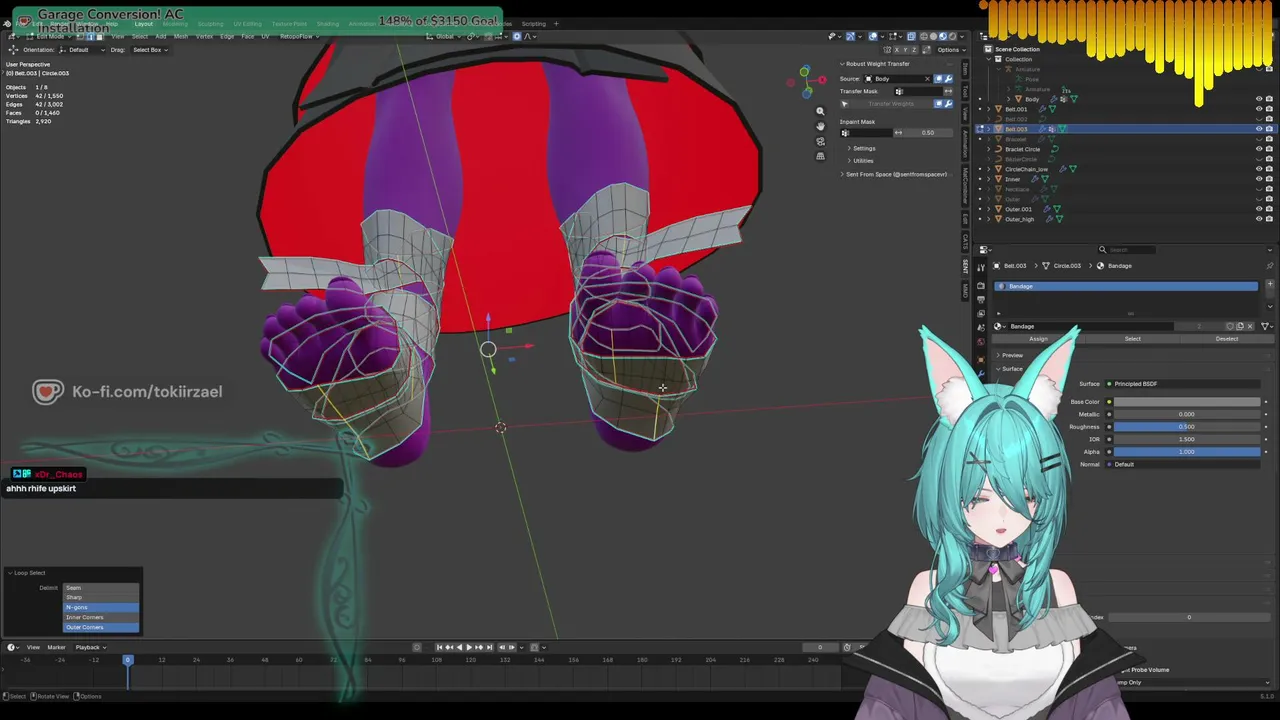1280x720 pixels.
Task: Toggle camera view icon in viewport
Action: [x=820, y=141]
